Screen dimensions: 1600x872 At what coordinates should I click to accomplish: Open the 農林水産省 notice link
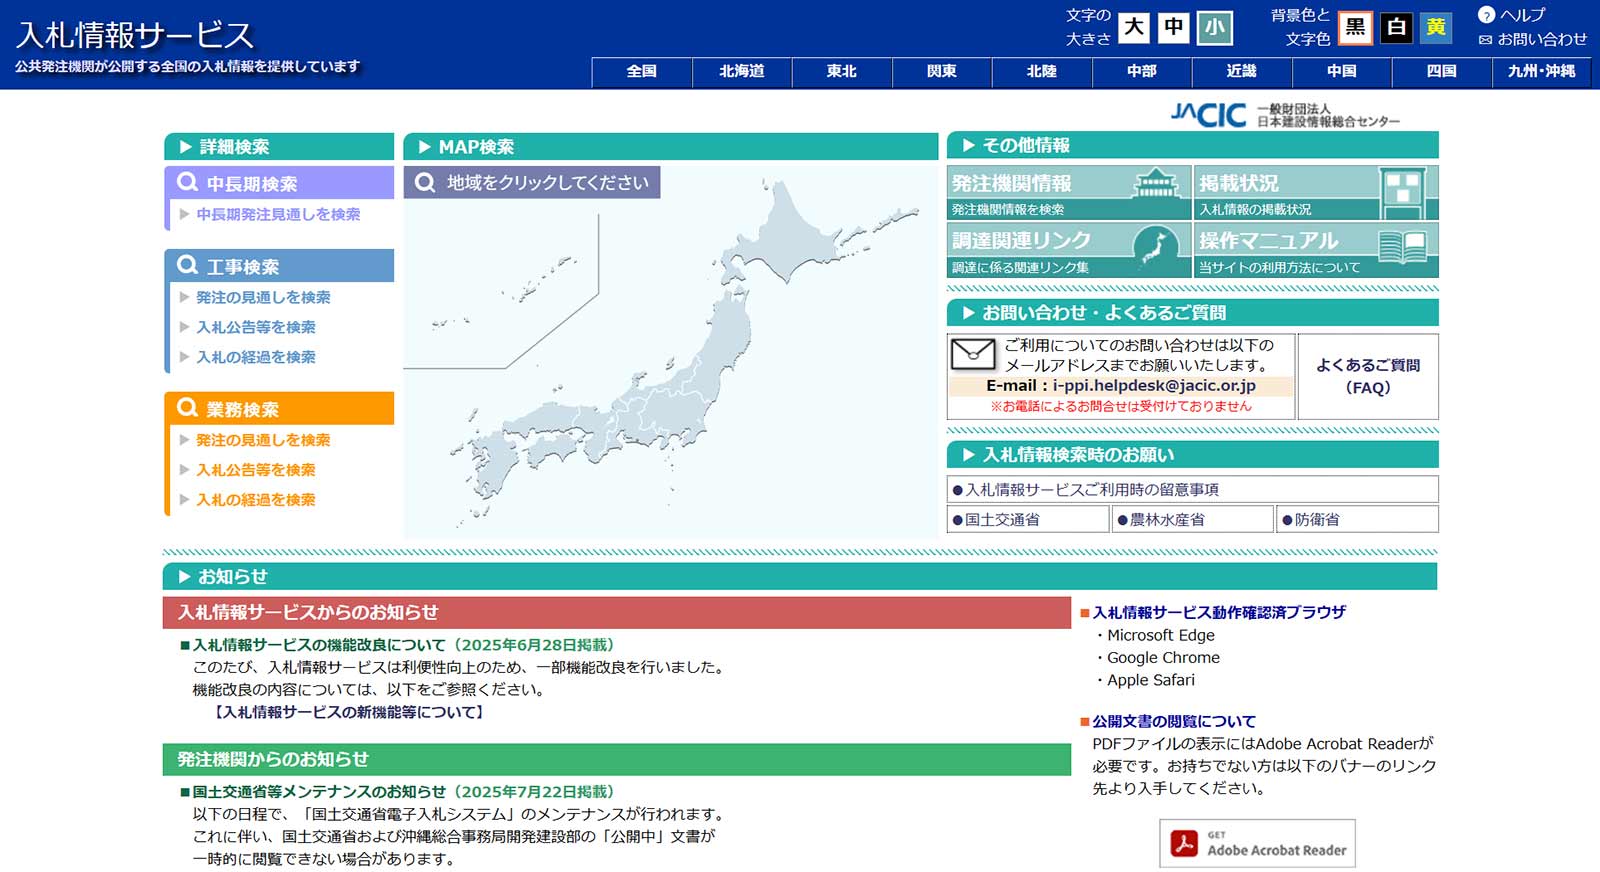1193,519
